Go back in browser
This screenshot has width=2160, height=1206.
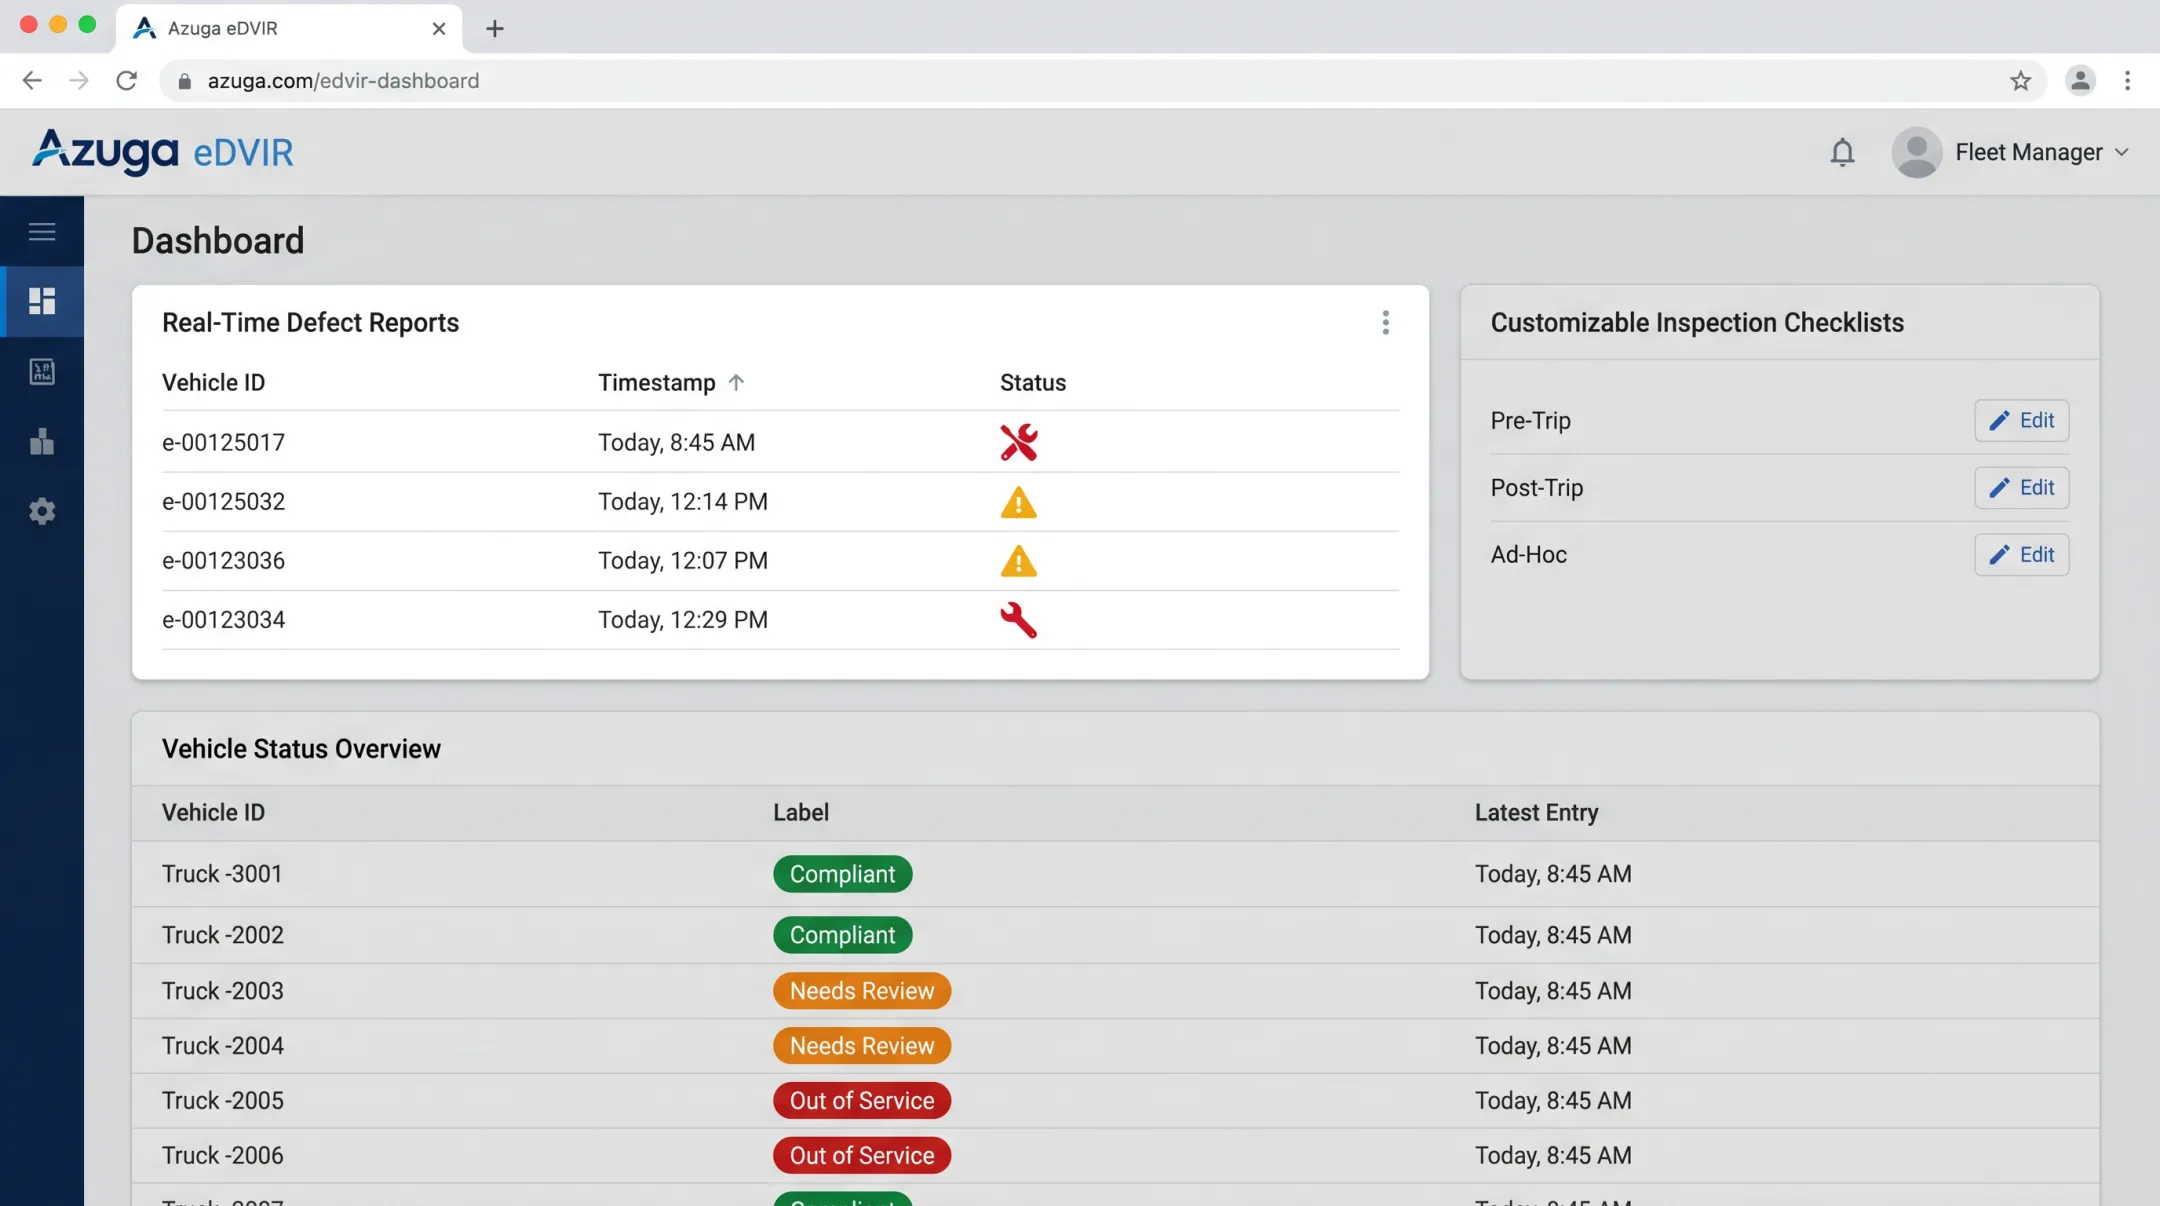[32, 80]
